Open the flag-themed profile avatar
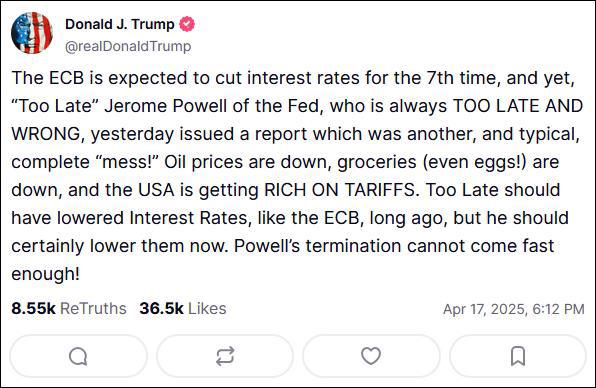Screen dimensions: 596x388 coord(32,33)
